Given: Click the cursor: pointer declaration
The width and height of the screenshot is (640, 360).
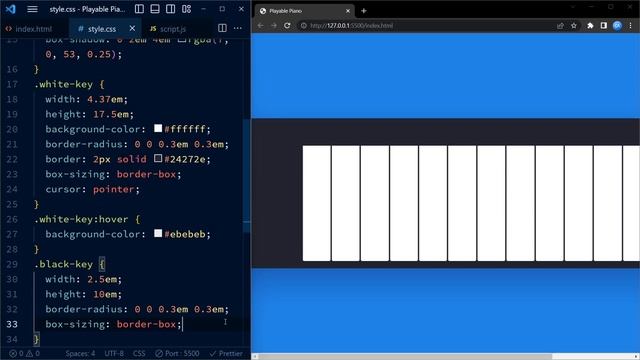Looking at the screenshot, I should pyautogui.click(x=92, y=189).
